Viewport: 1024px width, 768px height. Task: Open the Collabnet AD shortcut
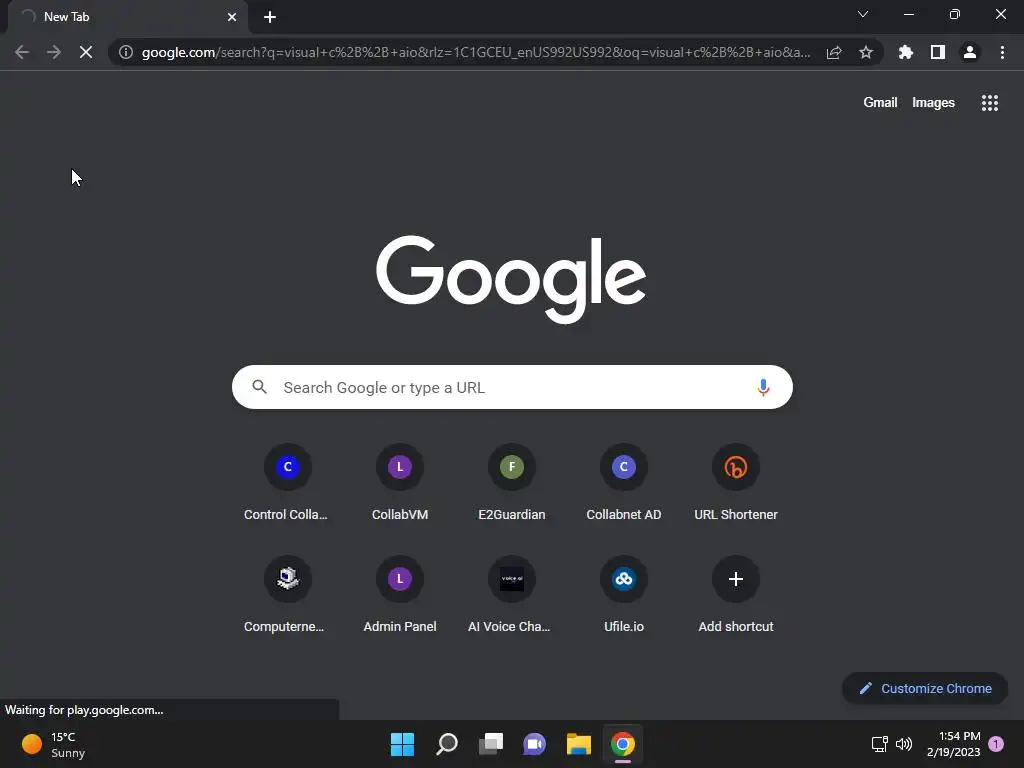624,483
